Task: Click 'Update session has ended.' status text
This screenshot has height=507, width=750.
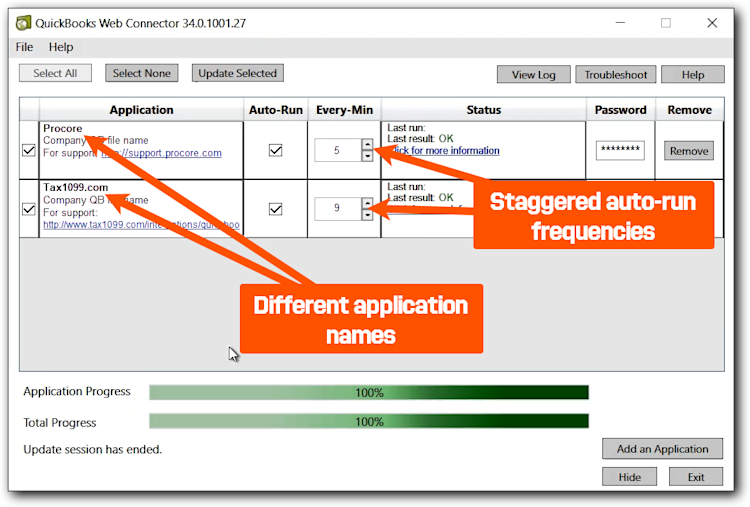Action: coord(93,449)
